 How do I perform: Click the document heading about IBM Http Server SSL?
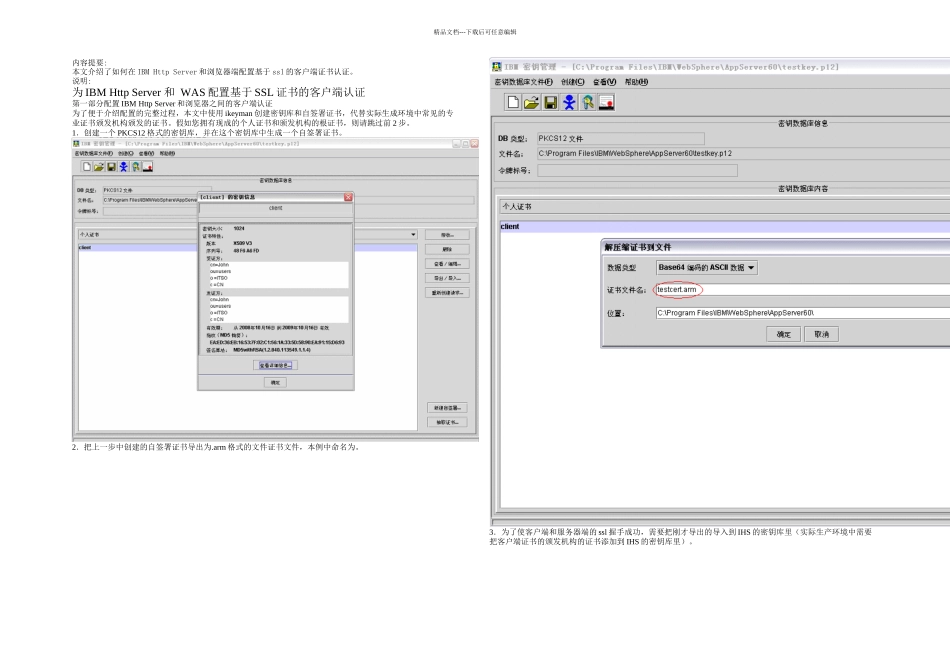pyautogui.click(x=219, y=92)
